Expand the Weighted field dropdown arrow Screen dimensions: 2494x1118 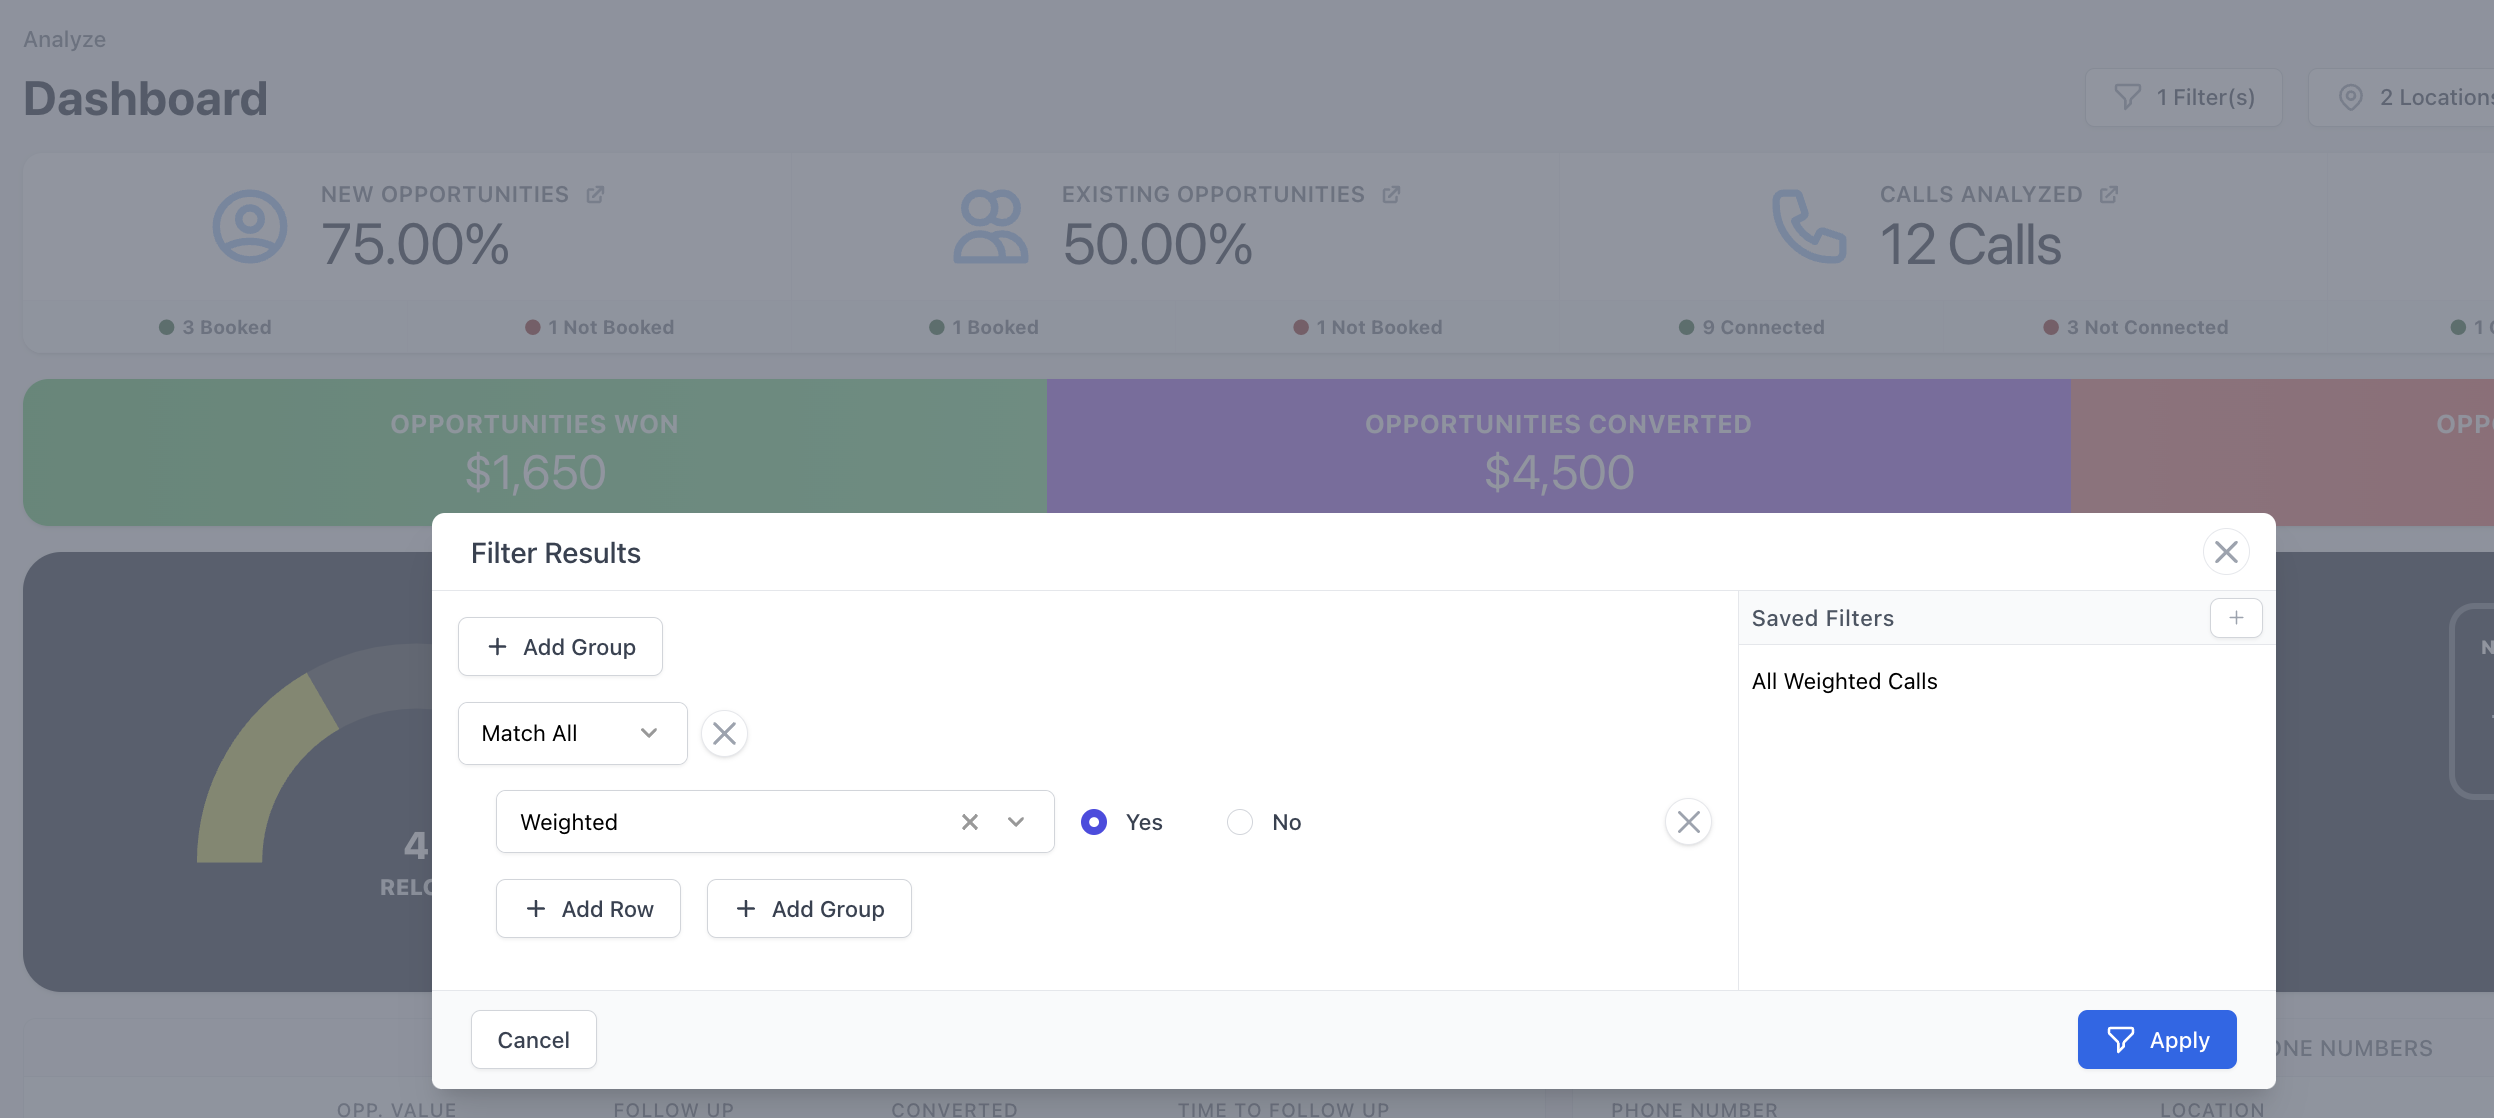[x=1016, y=822]
